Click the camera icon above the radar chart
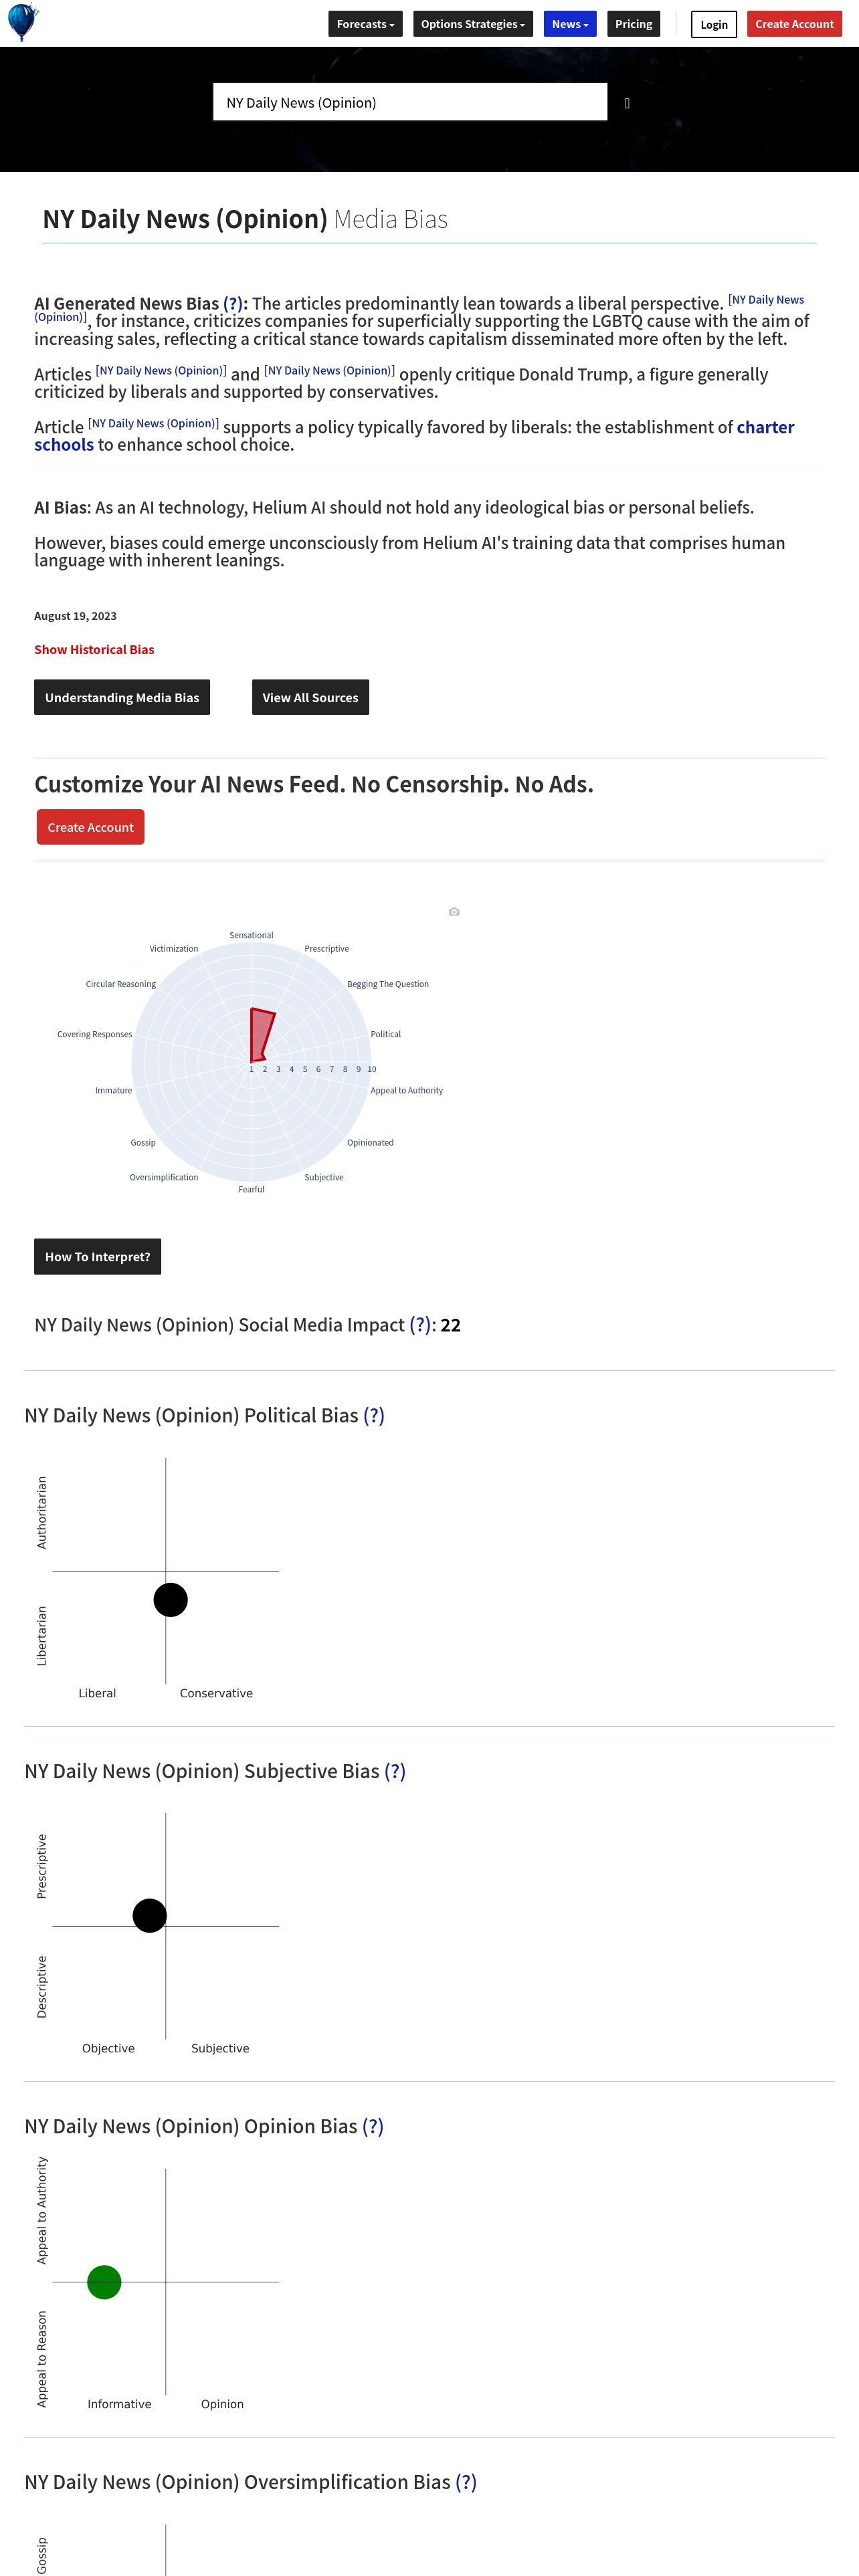Screen dimensions: 859x2576 454,912
